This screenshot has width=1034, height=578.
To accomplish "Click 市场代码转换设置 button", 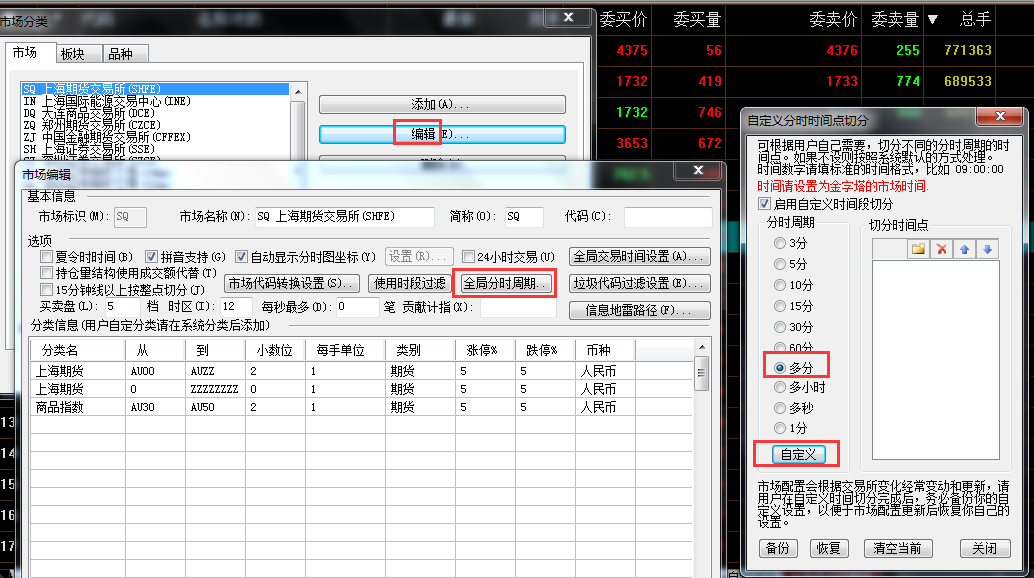I will (292, 283).
